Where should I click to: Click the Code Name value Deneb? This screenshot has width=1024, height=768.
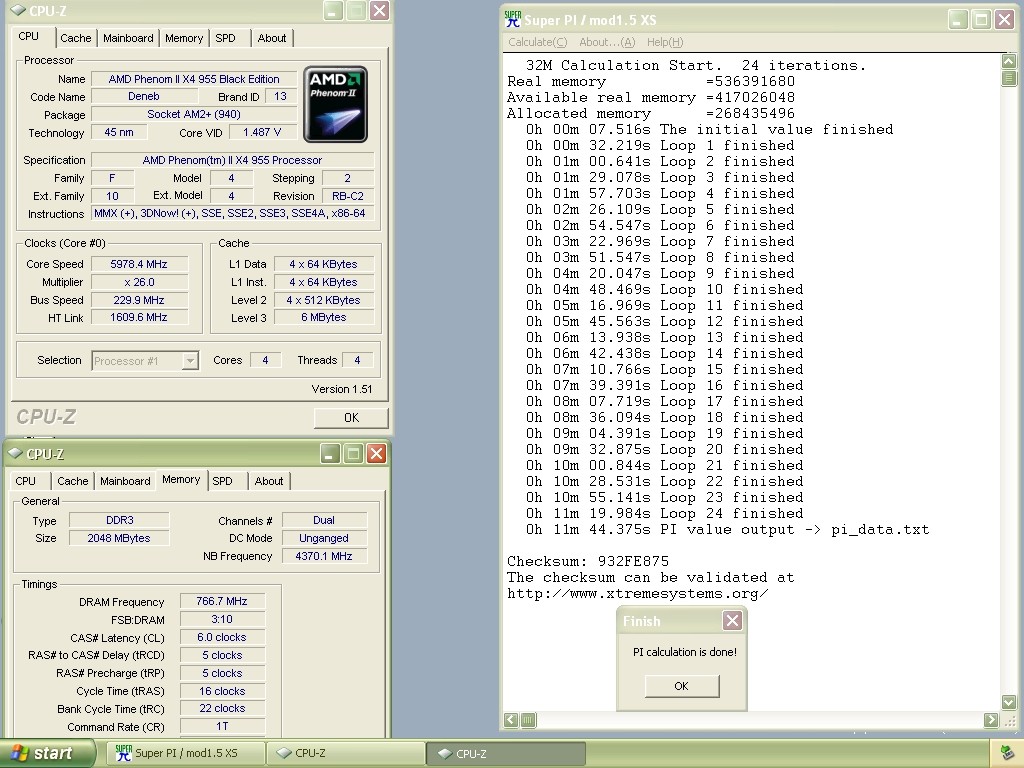pos(144,96)
